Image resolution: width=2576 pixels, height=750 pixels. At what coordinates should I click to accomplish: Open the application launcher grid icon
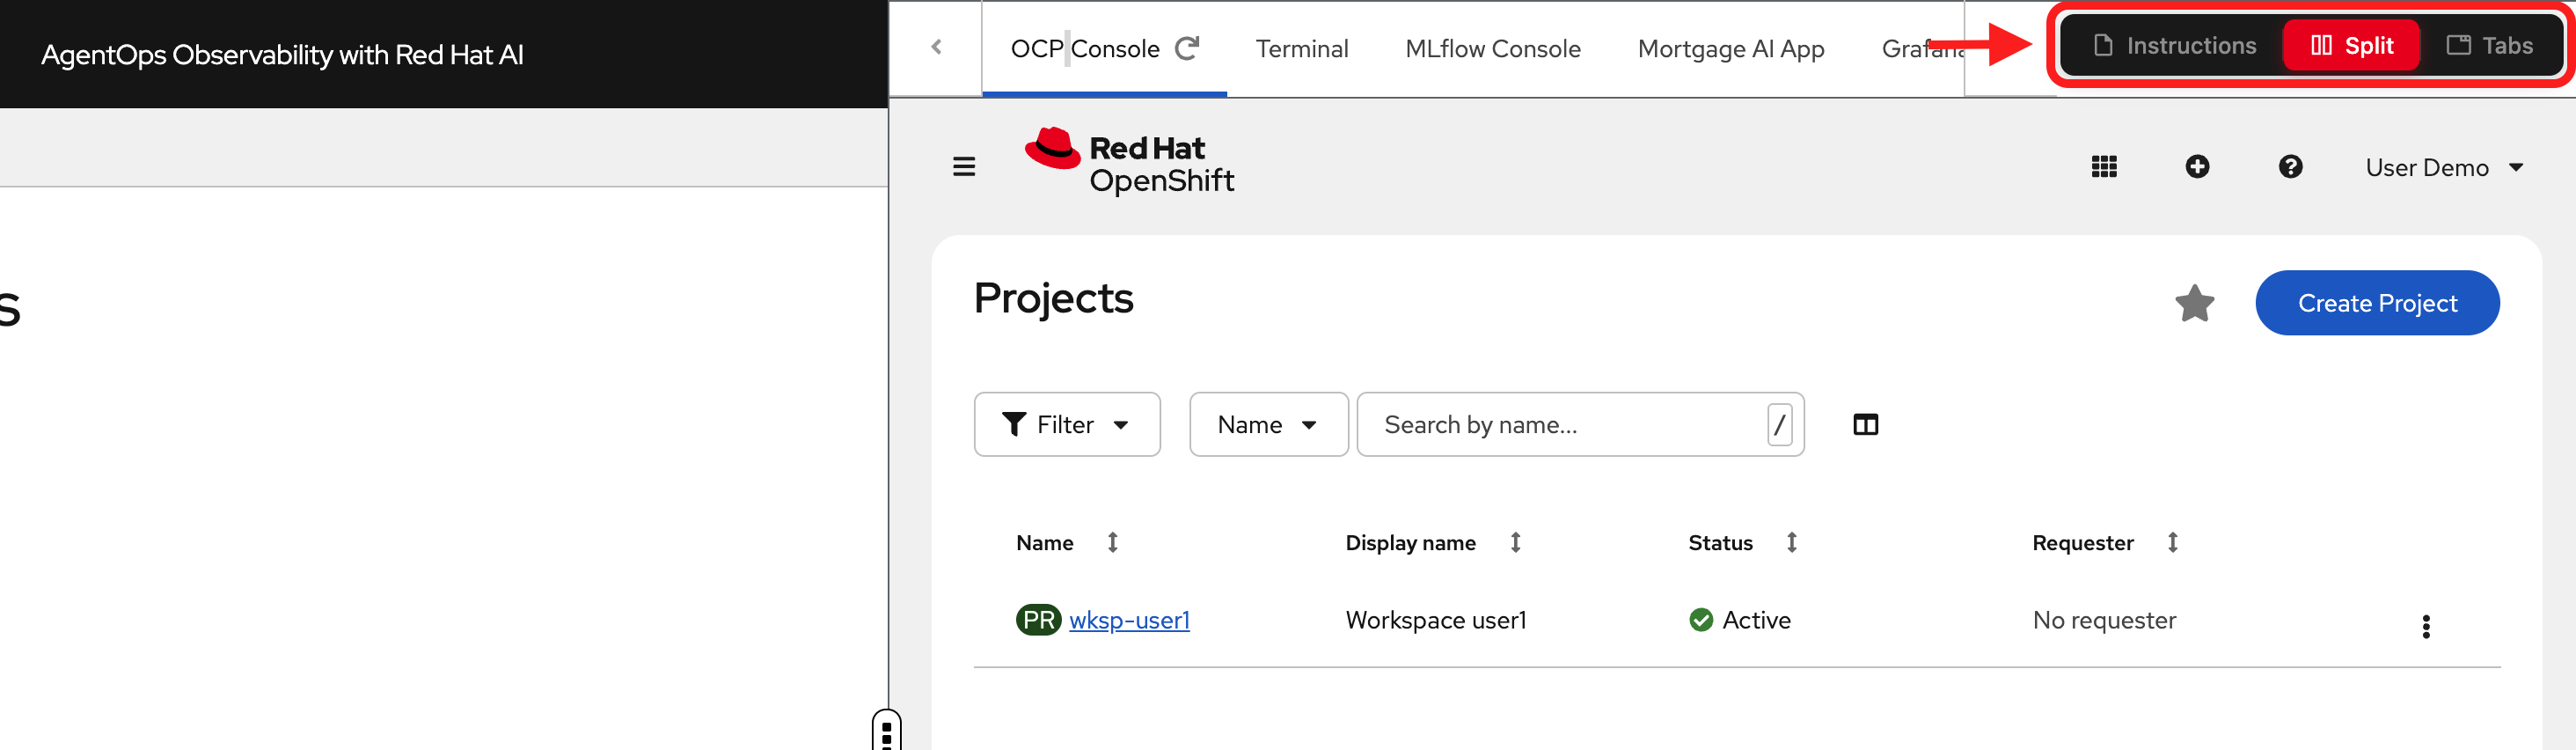click(2103, 167)
